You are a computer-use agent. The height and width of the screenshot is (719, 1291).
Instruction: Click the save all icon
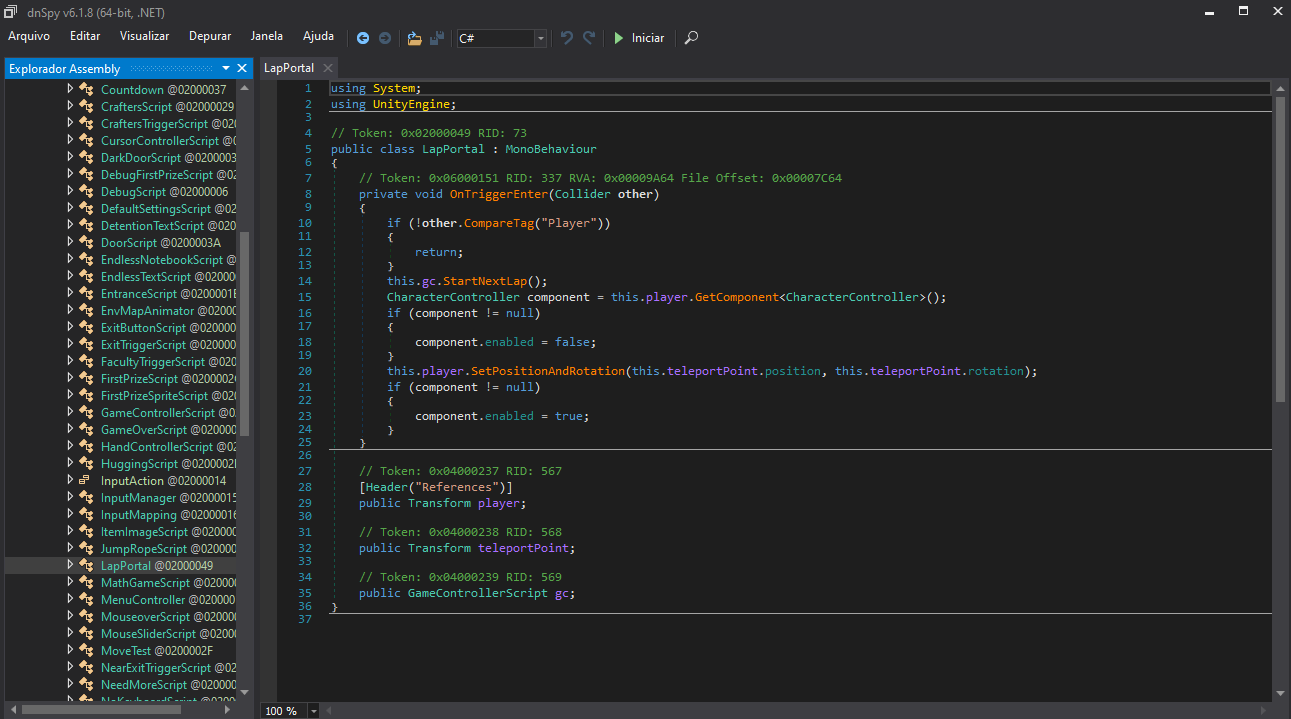tap(437, 38)
